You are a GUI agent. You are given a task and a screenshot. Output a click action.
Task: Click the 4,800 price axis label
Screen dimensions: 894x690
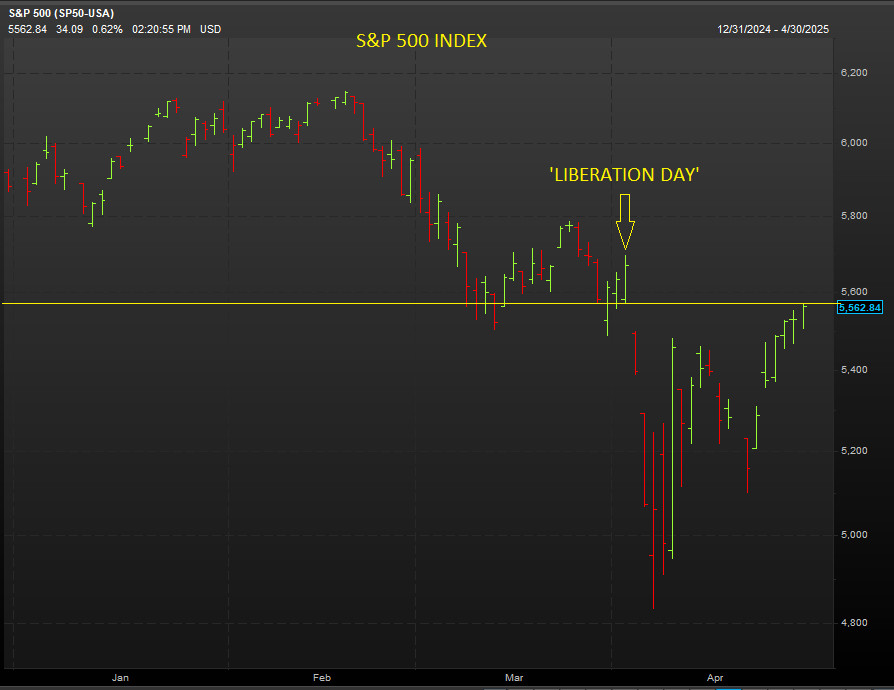(854, 622)
